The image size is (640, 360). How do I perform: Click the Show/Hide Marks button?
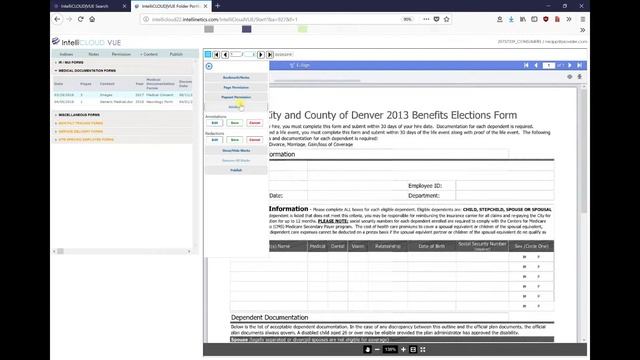coord(236,151)
